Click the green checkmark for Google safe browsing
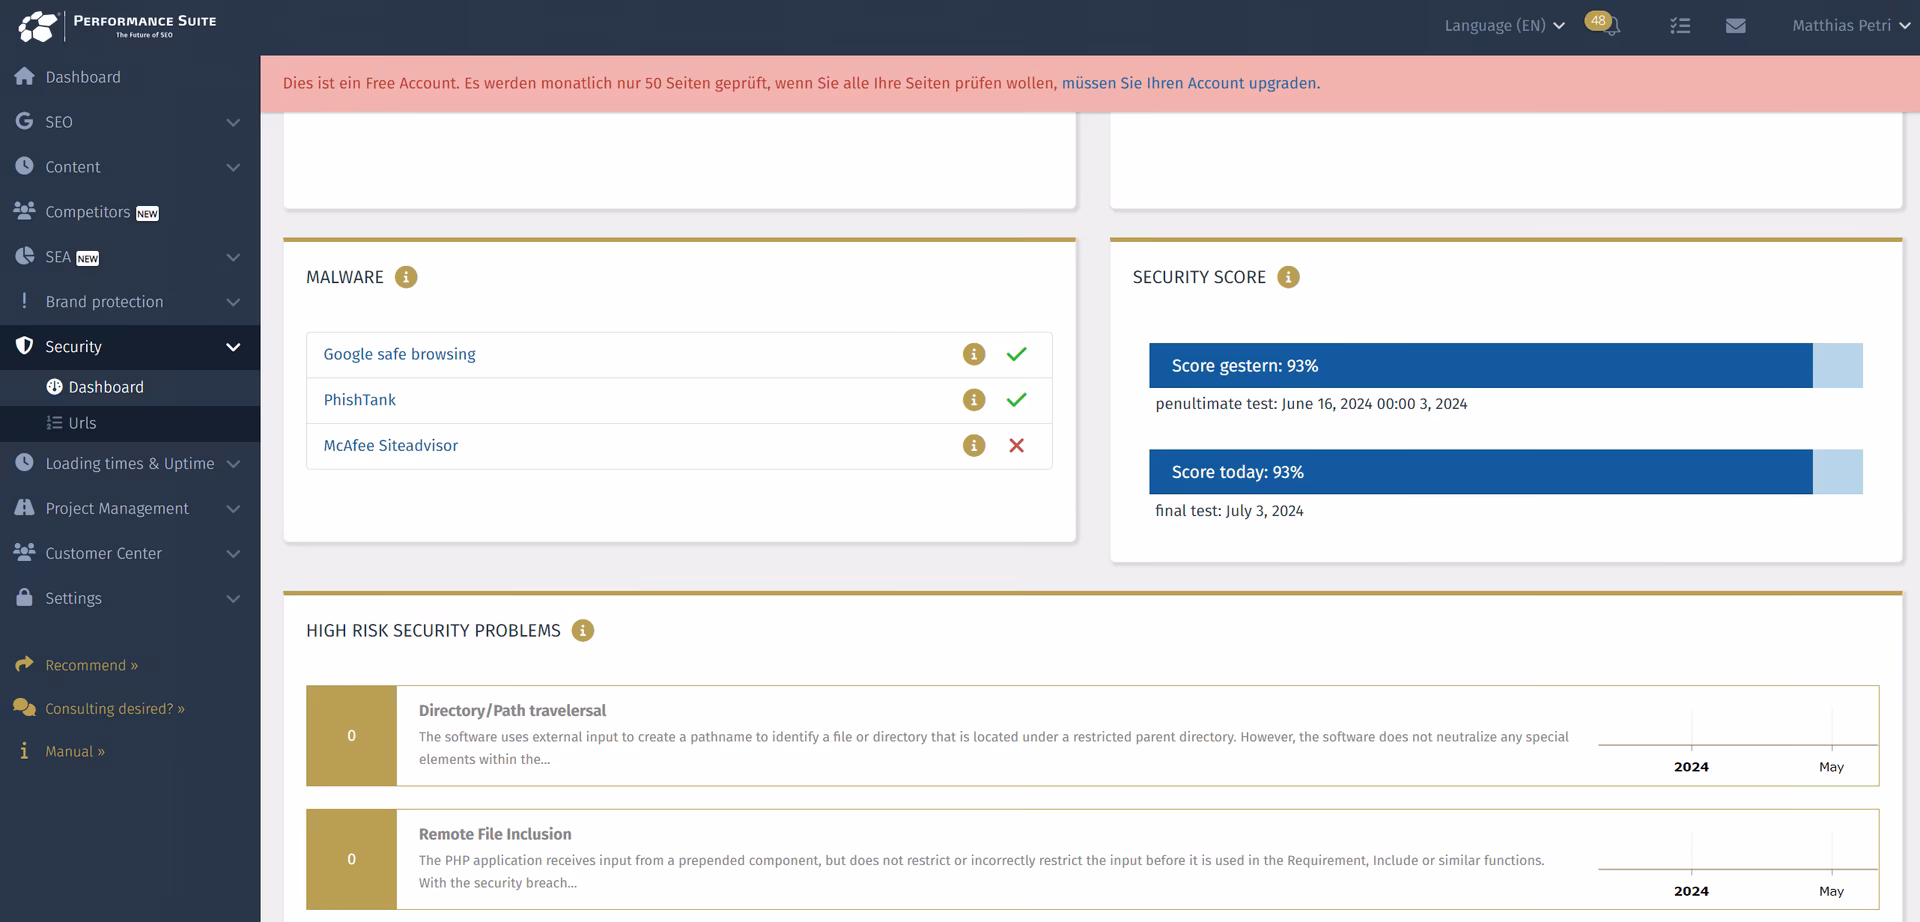 point(1017,353)
